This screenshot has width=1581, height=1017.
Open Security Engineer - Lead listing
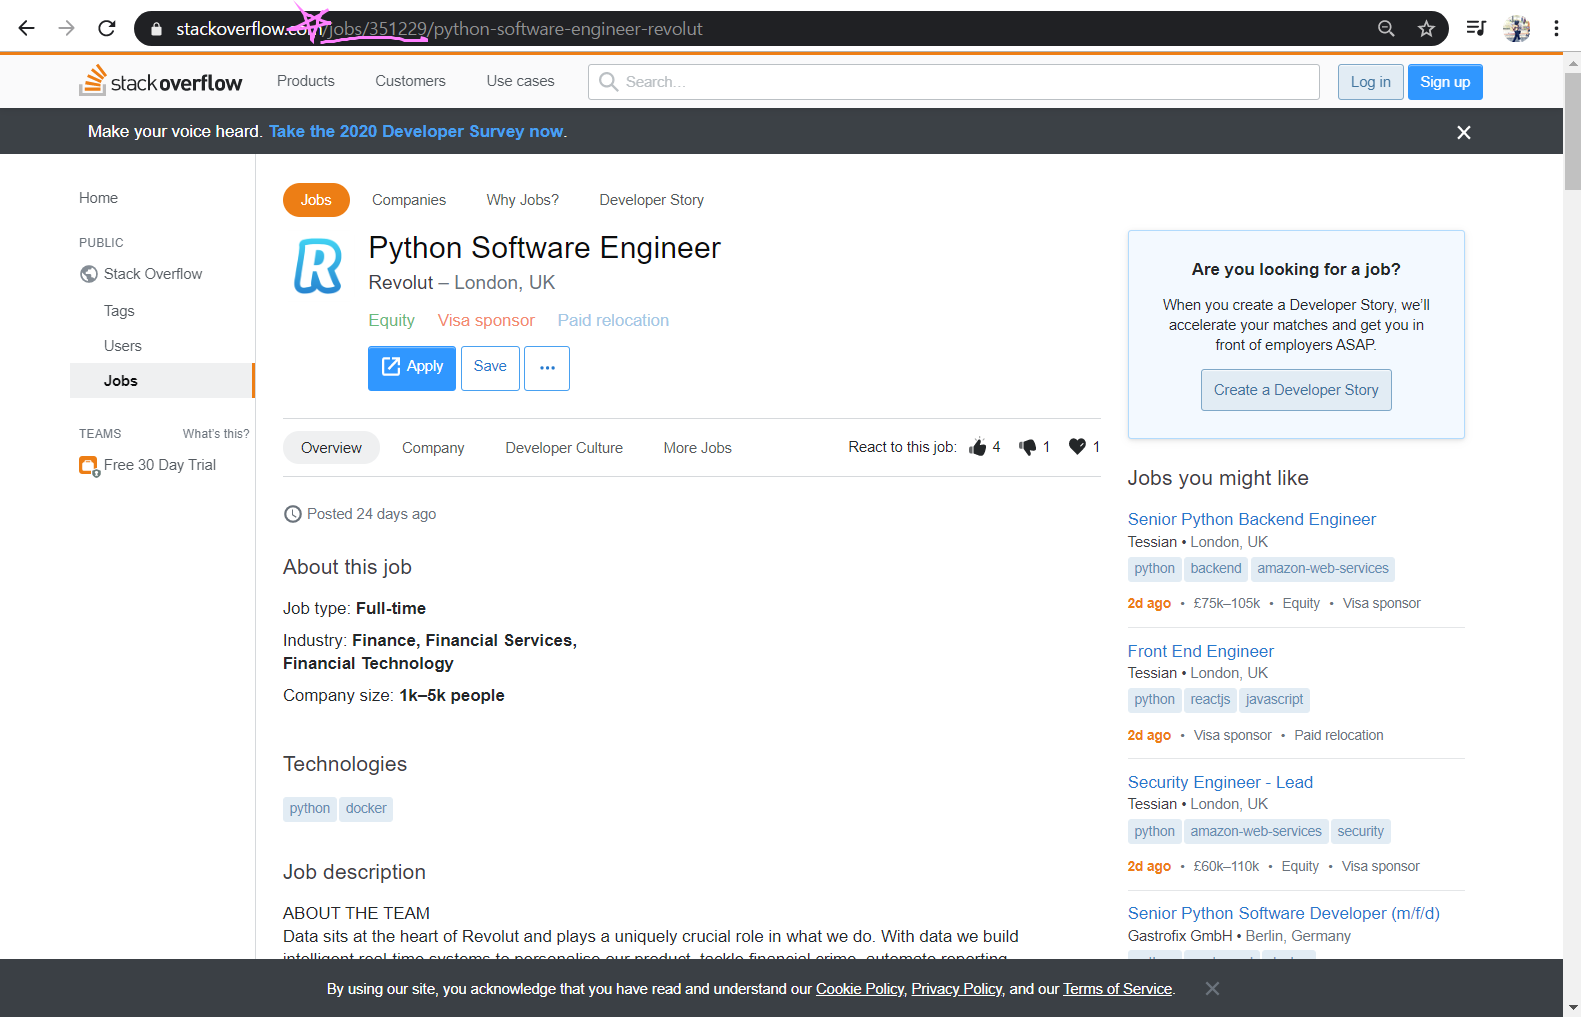click(1220, 782)
